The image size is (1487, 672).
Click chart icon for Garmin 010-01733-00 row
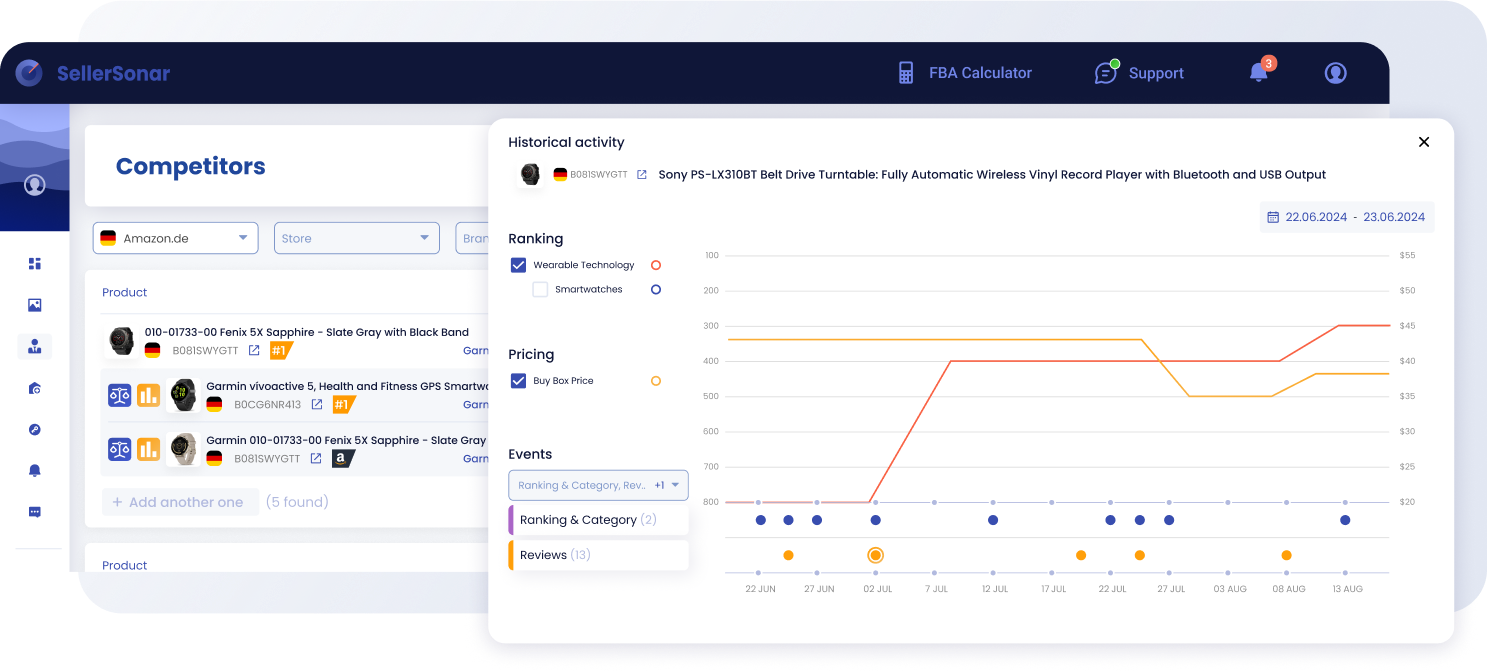click(149, 449)
